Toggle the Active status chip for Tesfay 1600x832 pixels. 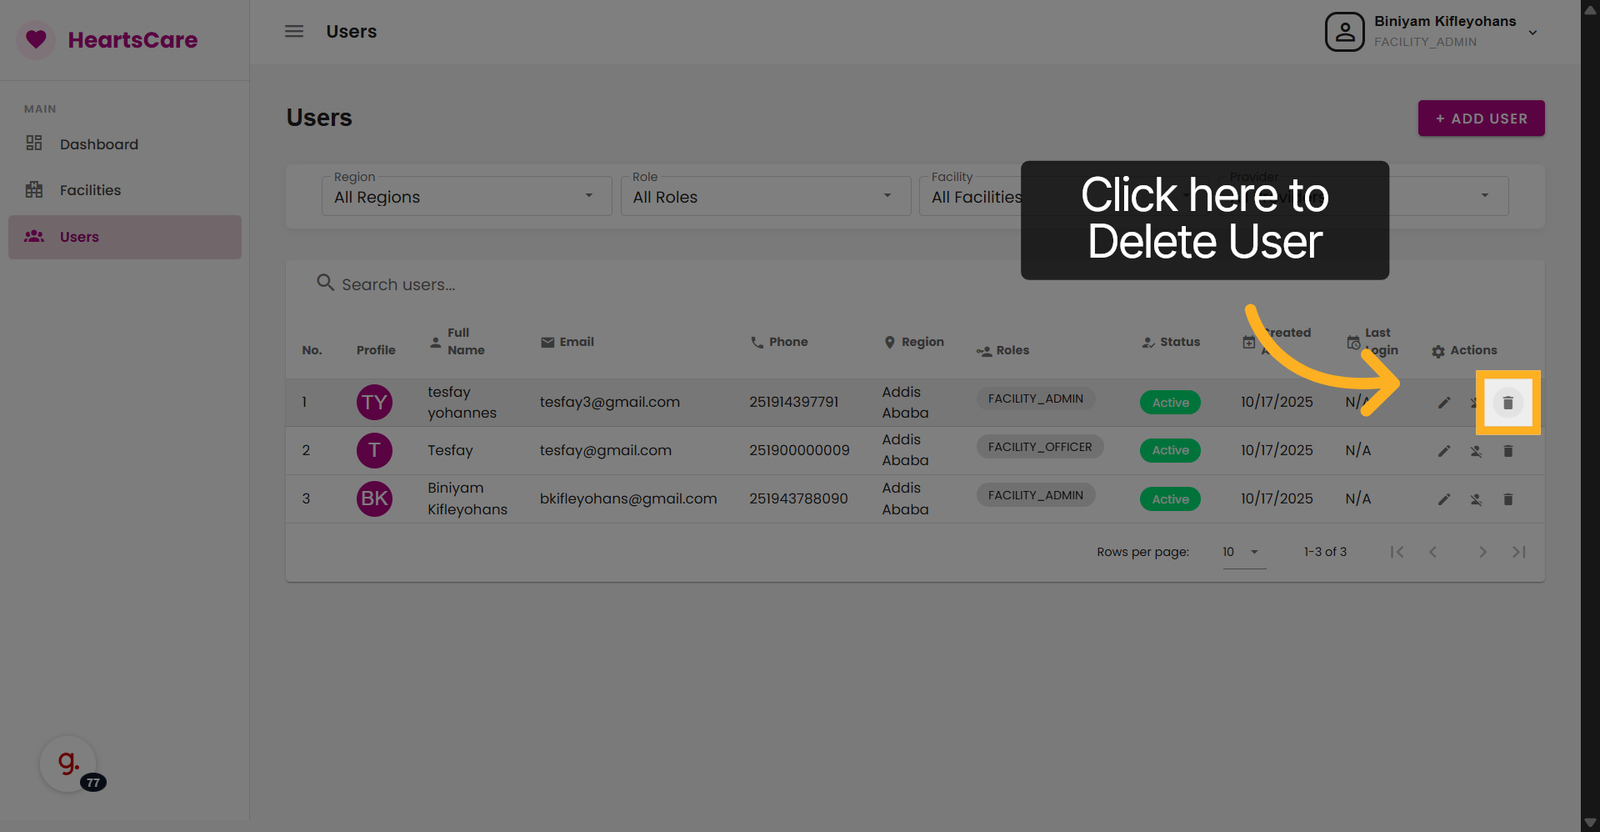[1170, 451]
